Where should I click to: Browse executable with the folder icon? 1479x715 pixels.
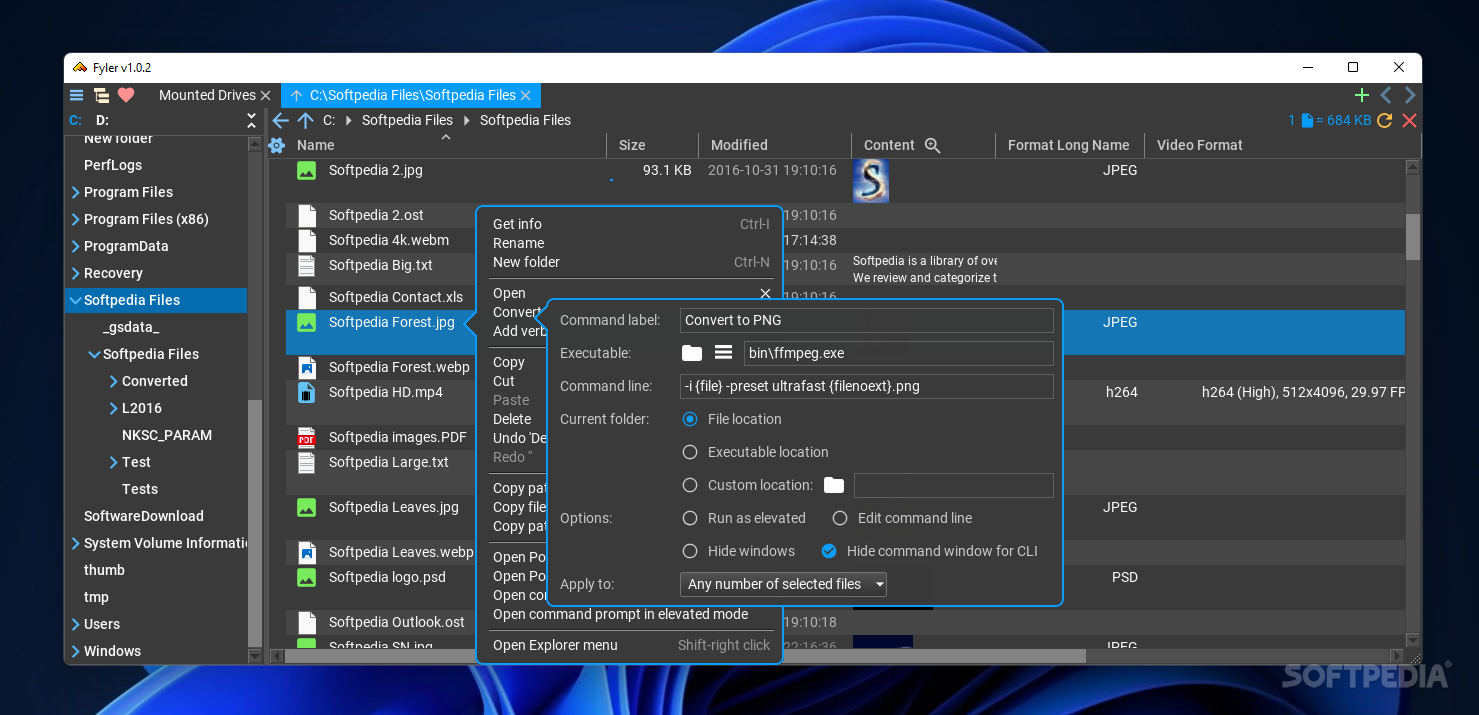click(692, 352)
